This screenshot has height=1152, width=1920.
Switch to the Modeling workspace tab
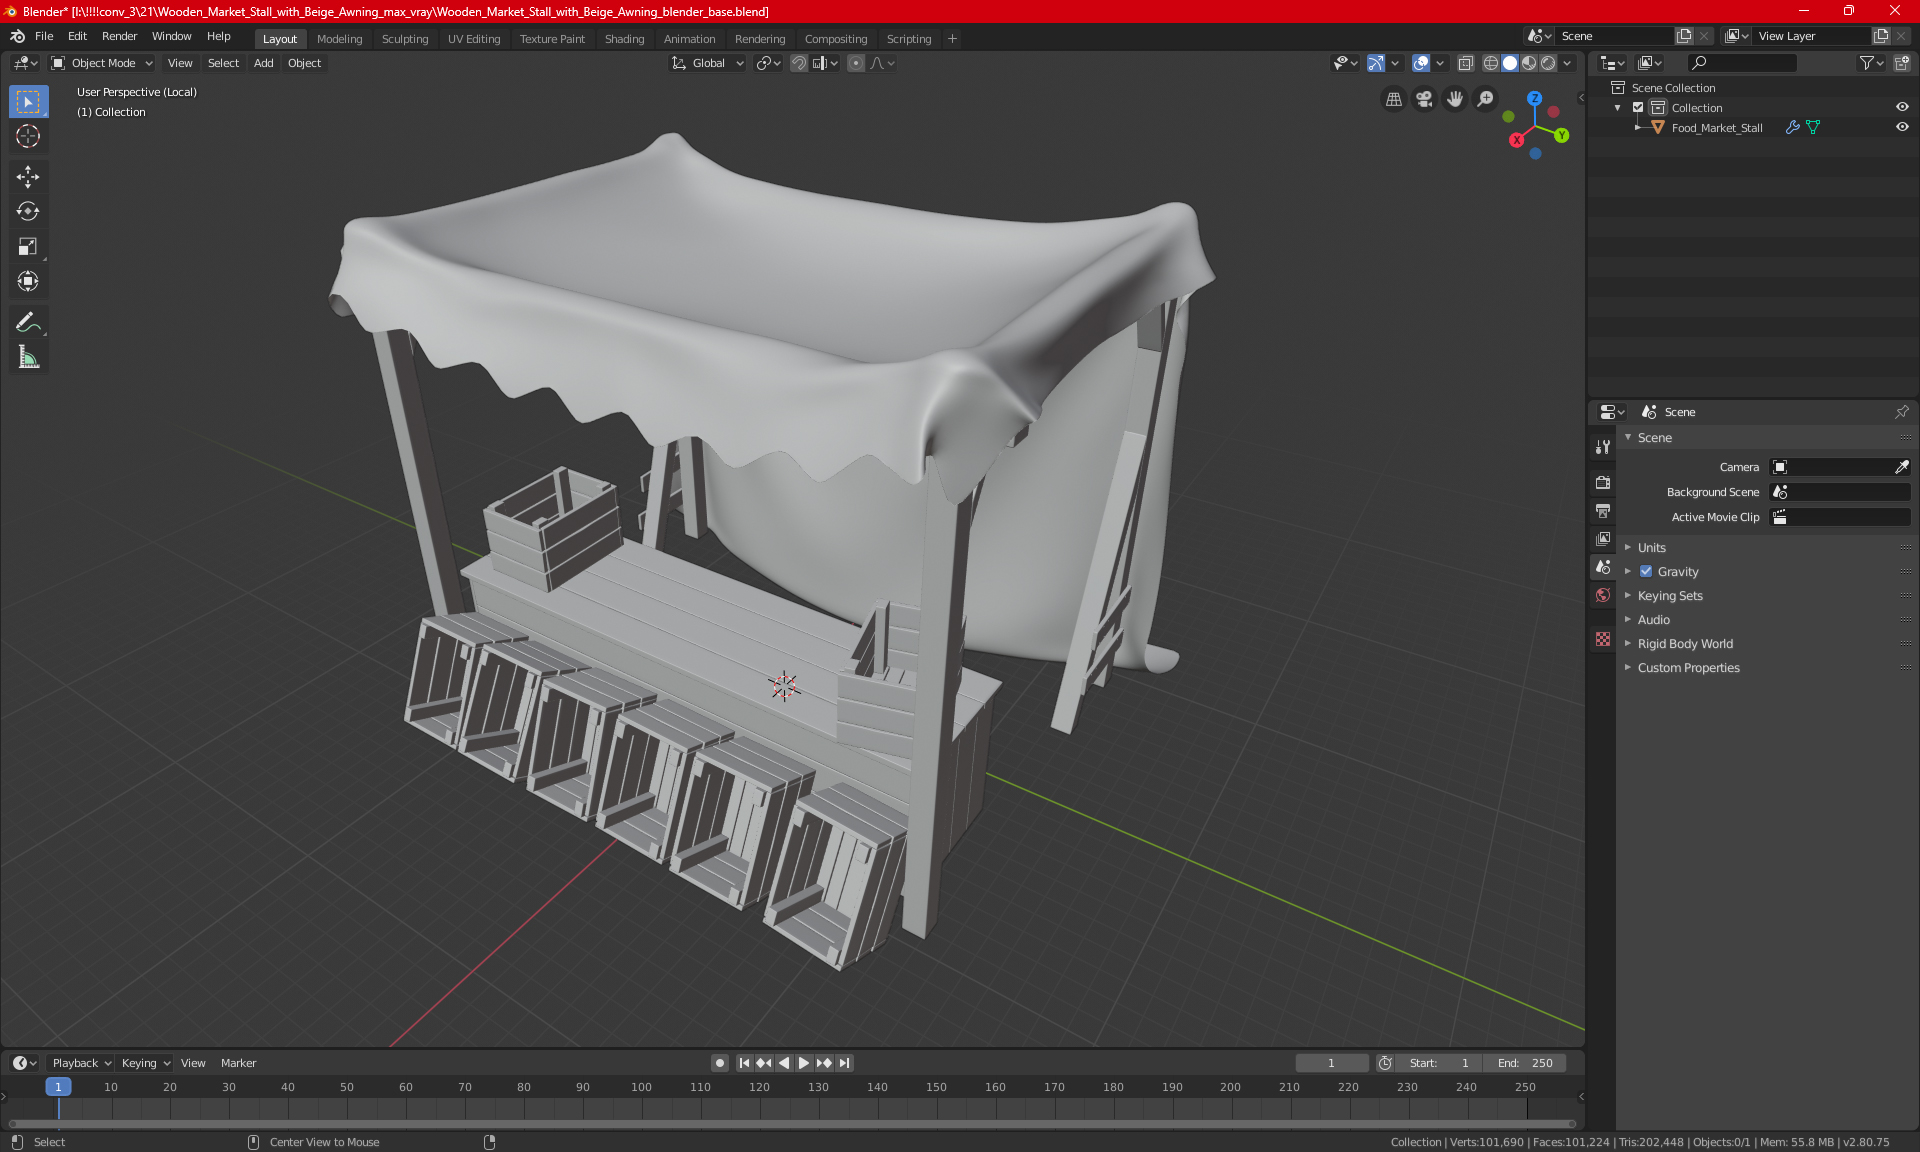[339, 39]
